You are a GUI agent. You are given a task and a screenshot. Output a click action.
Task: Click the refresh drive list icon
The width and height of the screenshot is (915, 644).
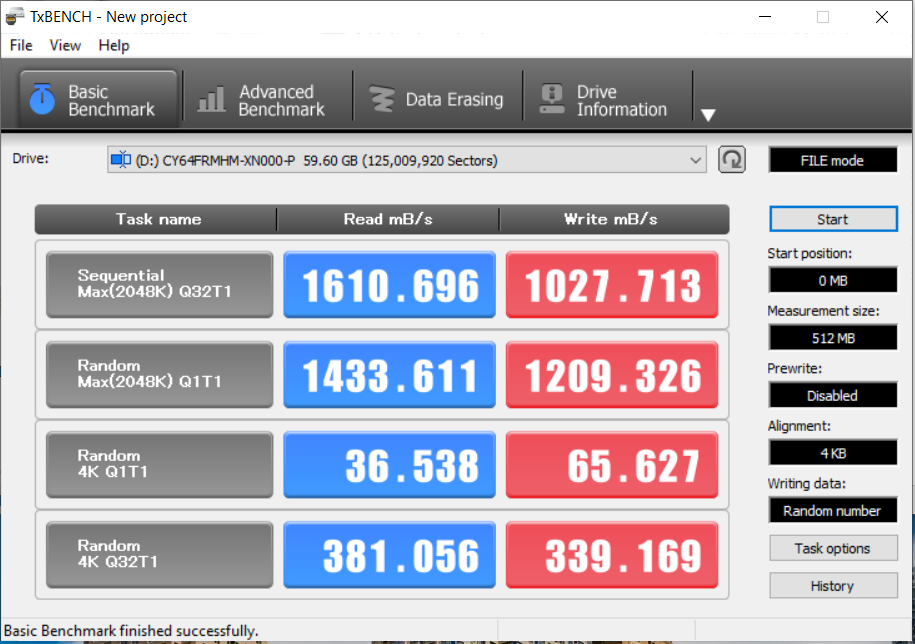(732, 160)
